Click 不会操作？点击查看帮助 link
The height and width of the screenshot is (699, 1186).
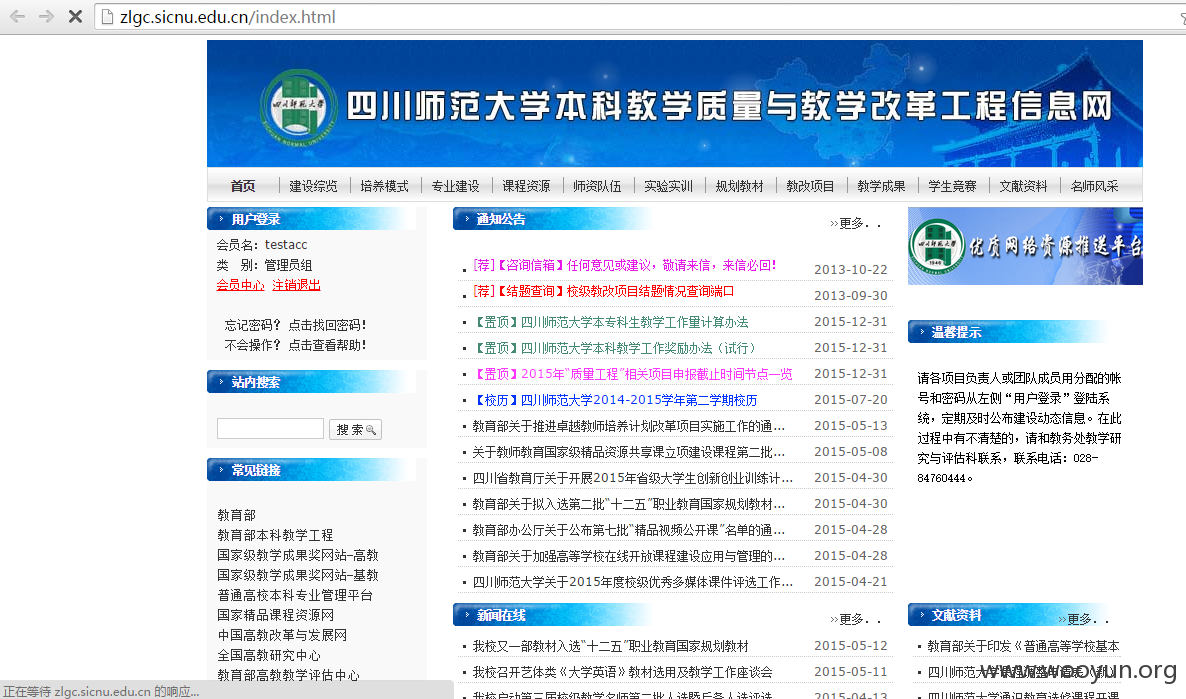pyautogui.click(x=296, y=345)
